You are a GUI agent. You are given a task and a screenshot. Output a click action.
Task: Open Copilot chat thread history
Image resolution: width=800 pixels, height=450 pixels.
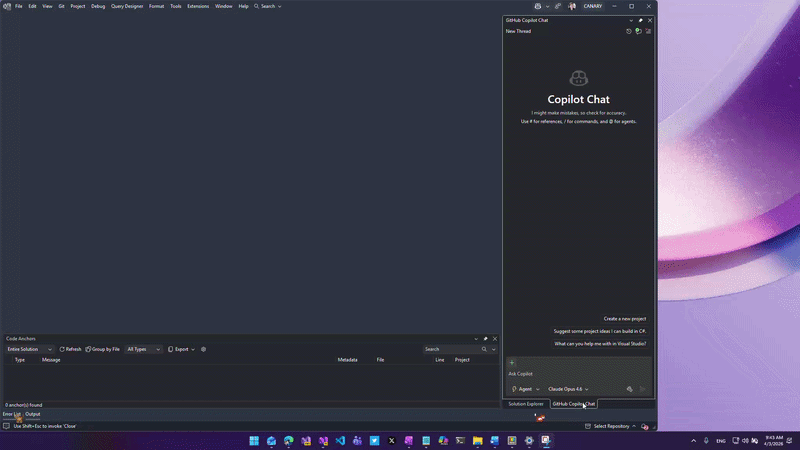pos(629,31)
